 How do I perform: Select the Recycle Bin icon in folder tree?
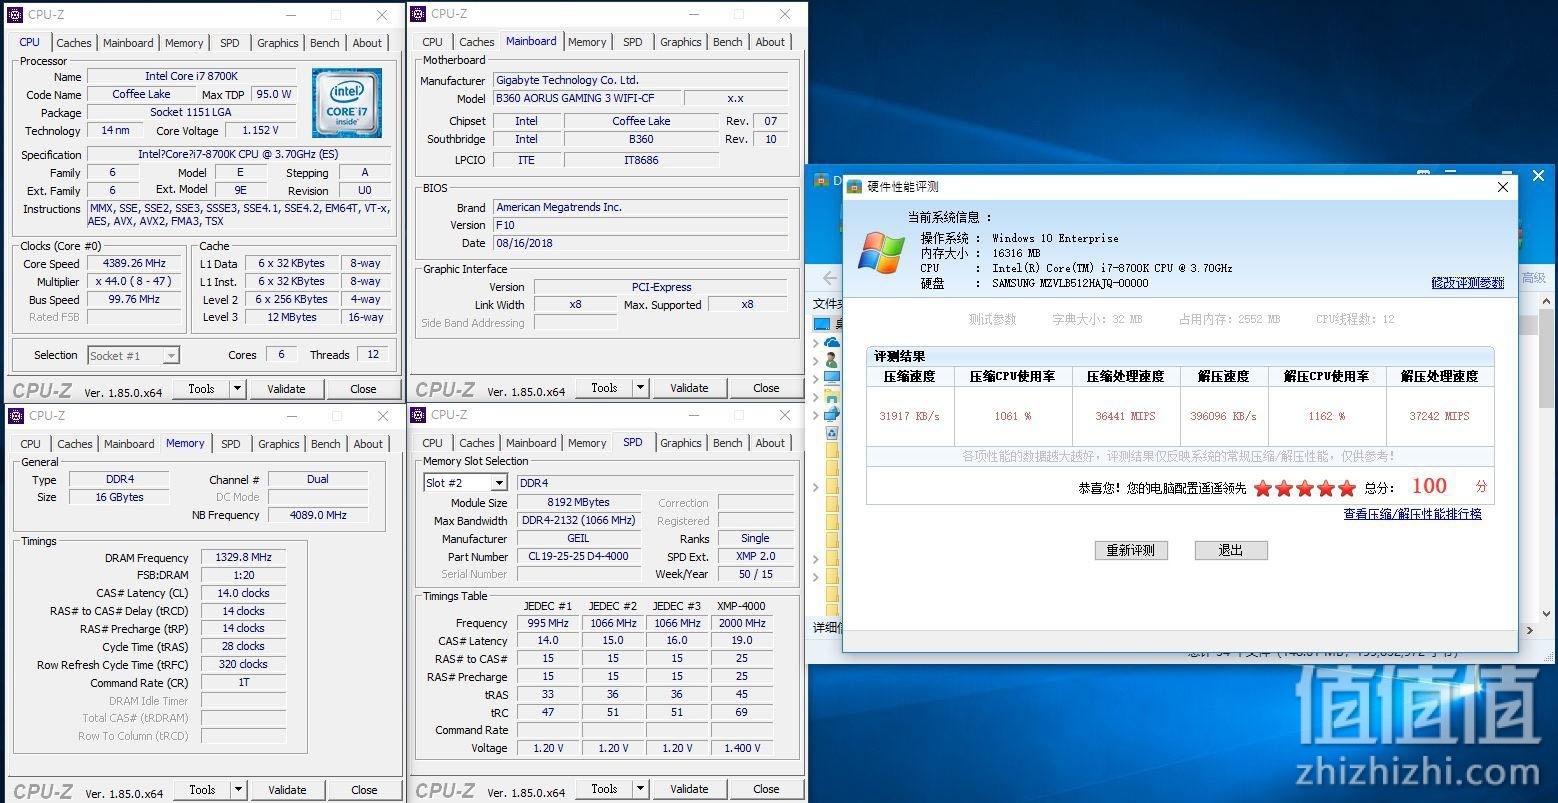coord(832,433)
